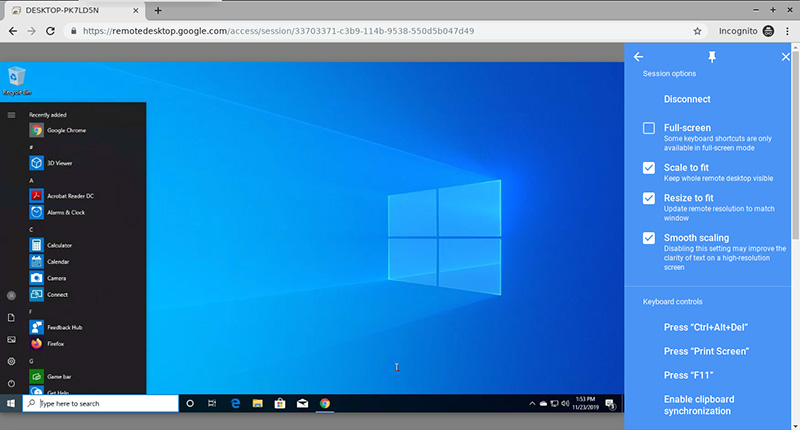Pin the session options panel

[x=712, y=57]
